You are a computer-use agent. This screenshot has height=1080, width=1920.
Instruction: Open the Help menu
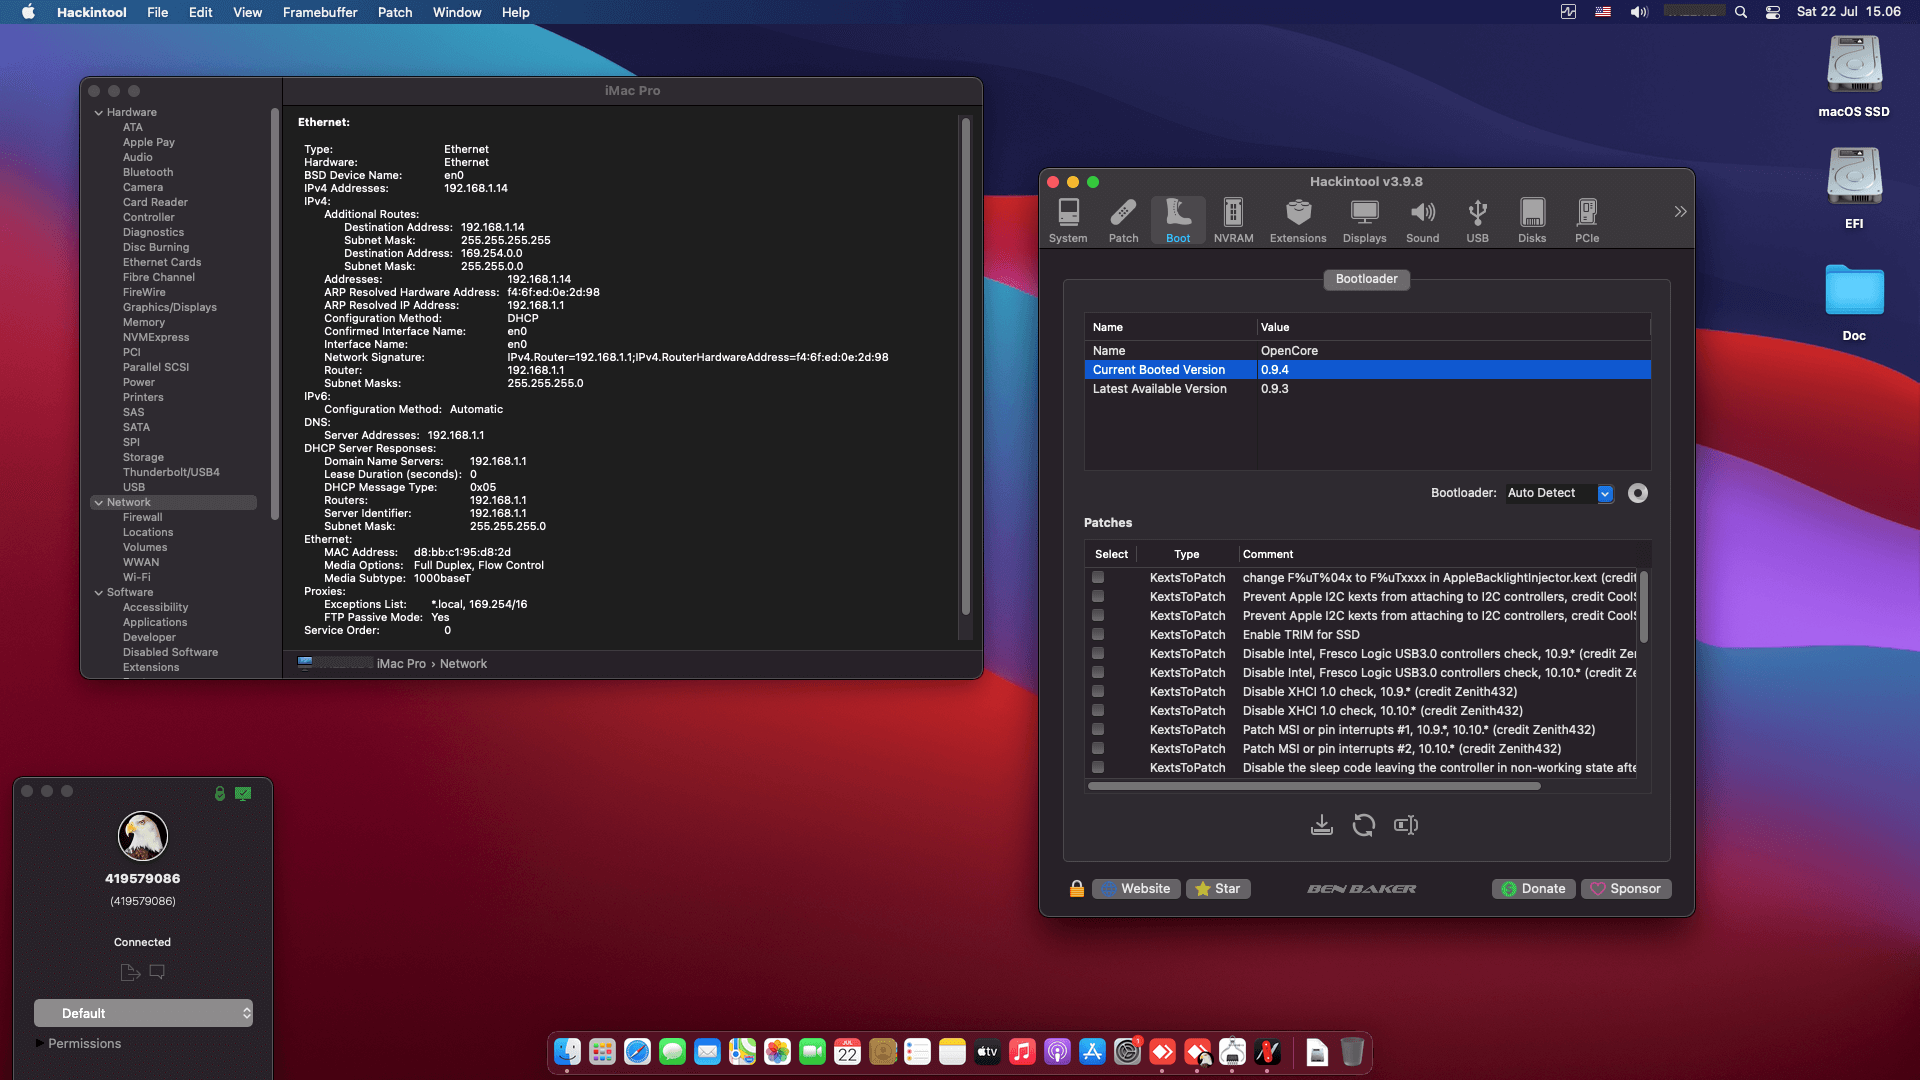tap(515, 12)
